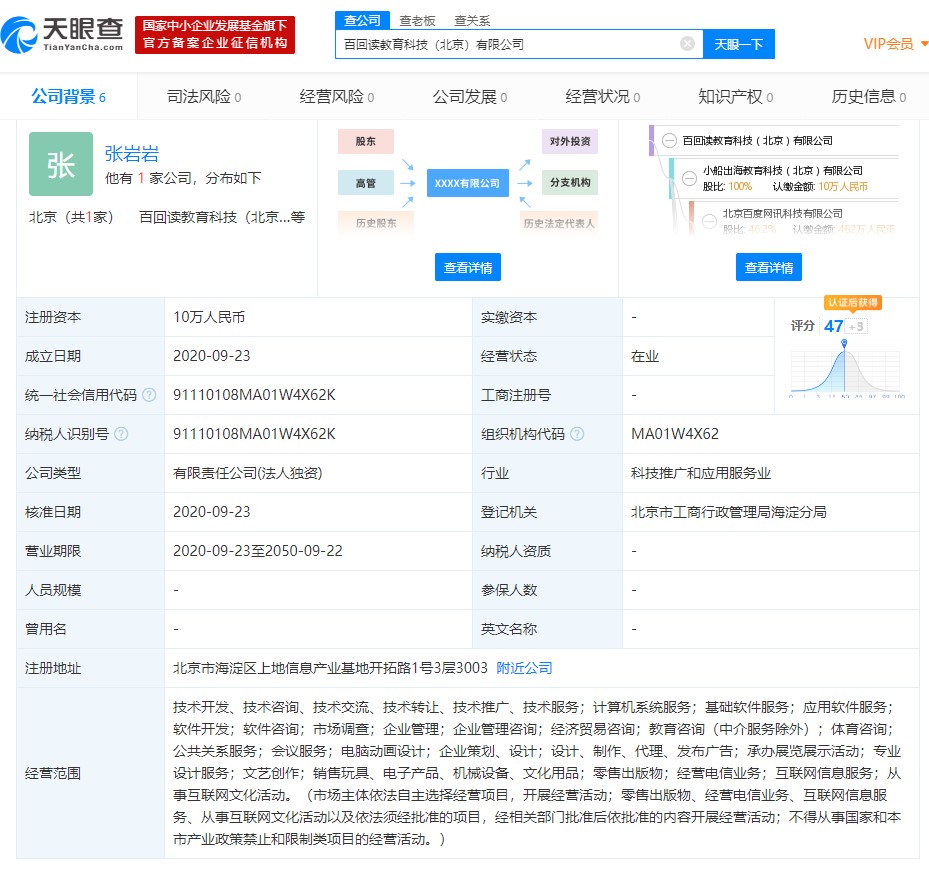Collapse the 百回读教育科技 tree node
The image size is (929, 875).
coord(669,140)
